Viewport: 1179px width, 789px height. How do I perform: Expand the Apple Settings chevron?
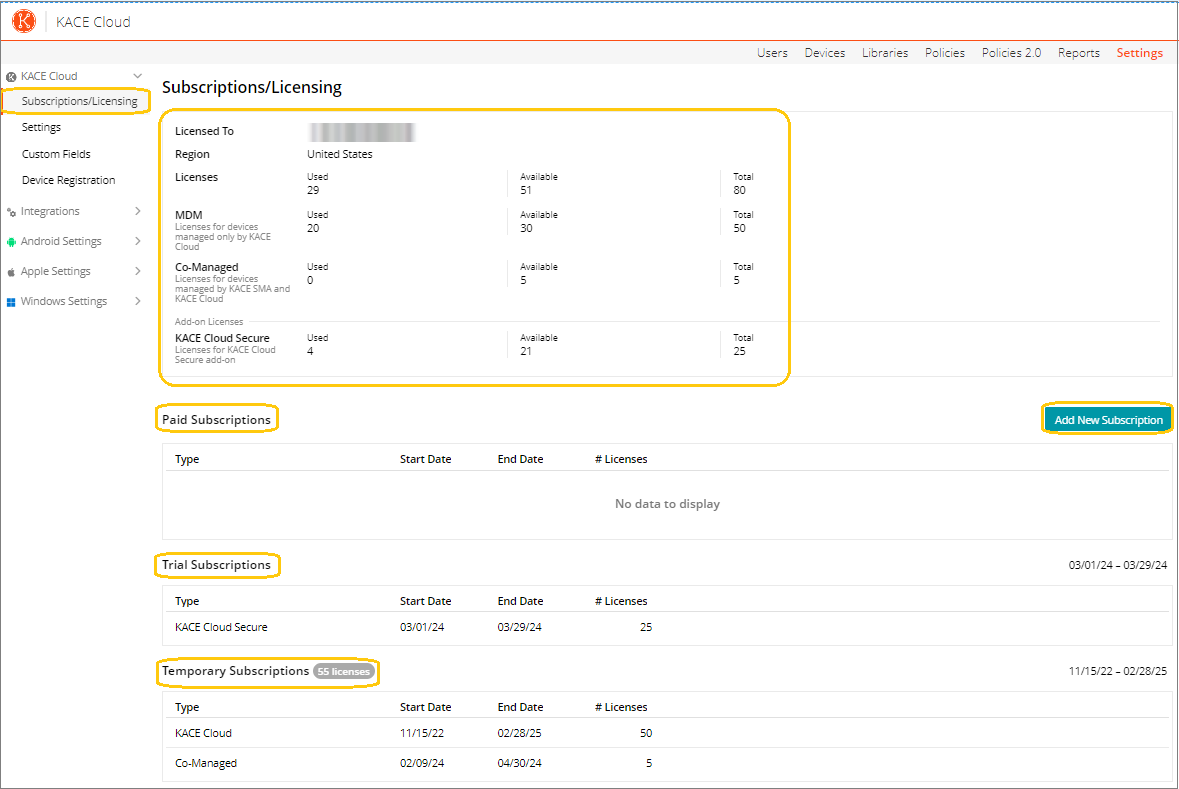(138, 271)
